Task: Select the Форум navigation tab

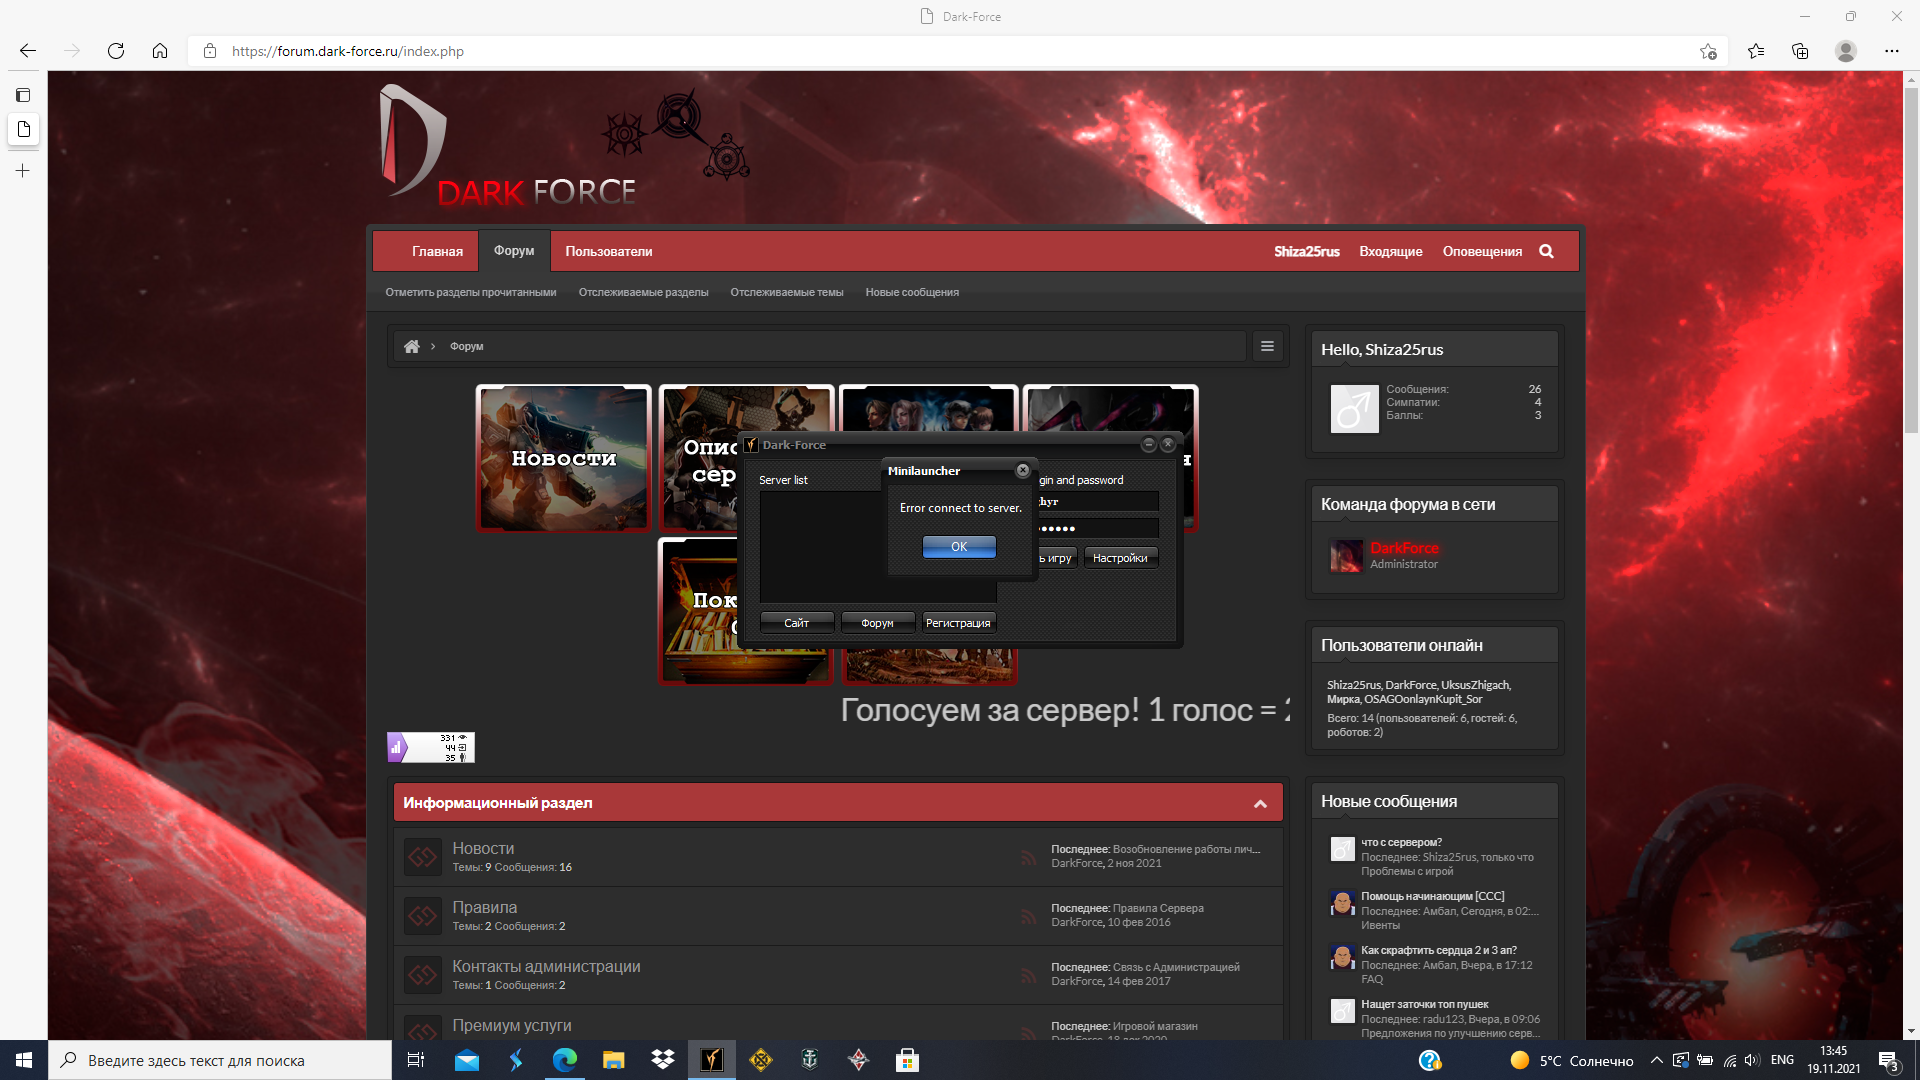Action: (514, 251)
